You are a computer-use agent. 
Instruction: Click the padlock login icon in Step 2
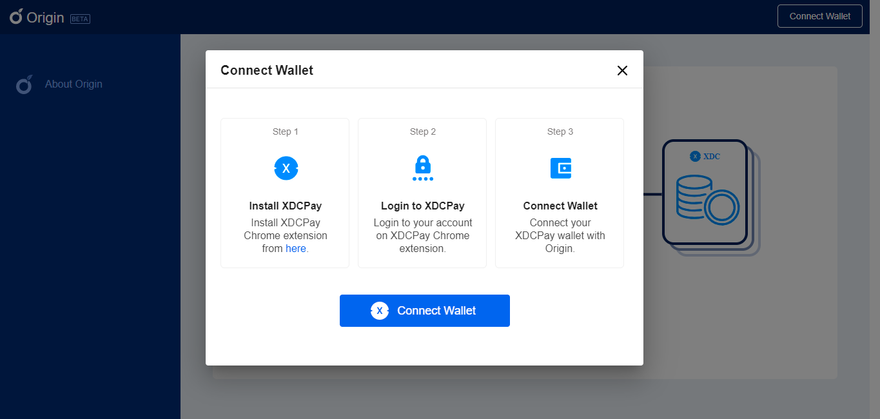coord(422,168)
